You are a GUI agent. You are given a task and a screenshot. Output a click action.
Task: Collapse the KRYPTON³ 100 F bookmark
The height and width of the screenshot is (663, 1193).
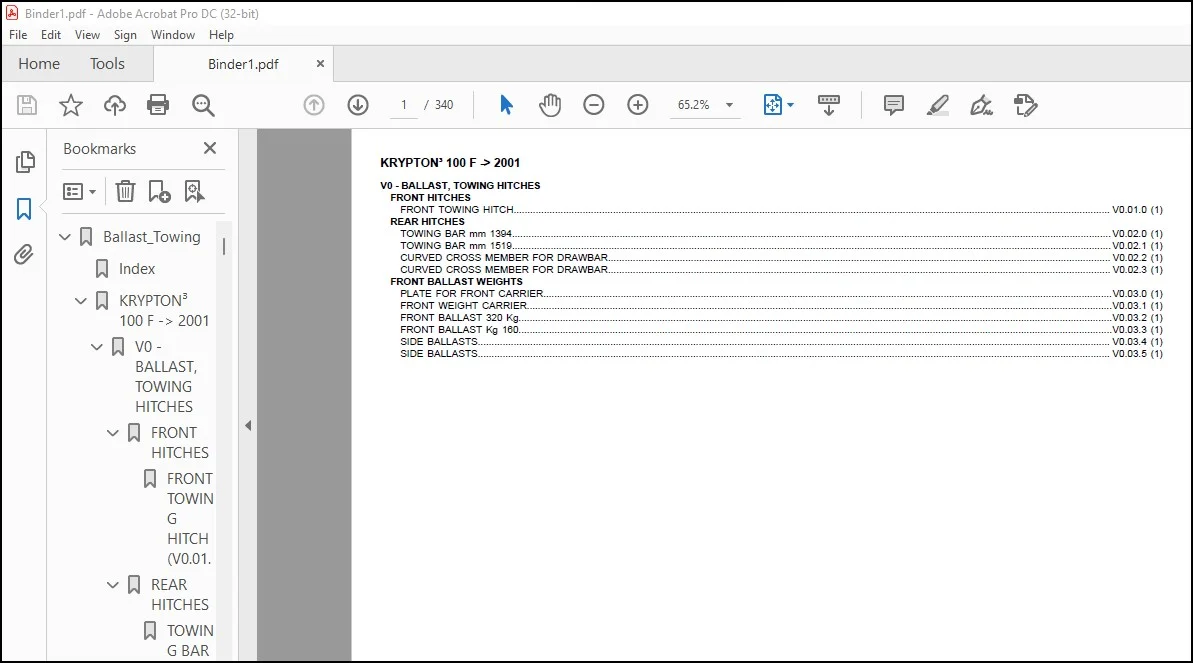(x=81, y=301)
